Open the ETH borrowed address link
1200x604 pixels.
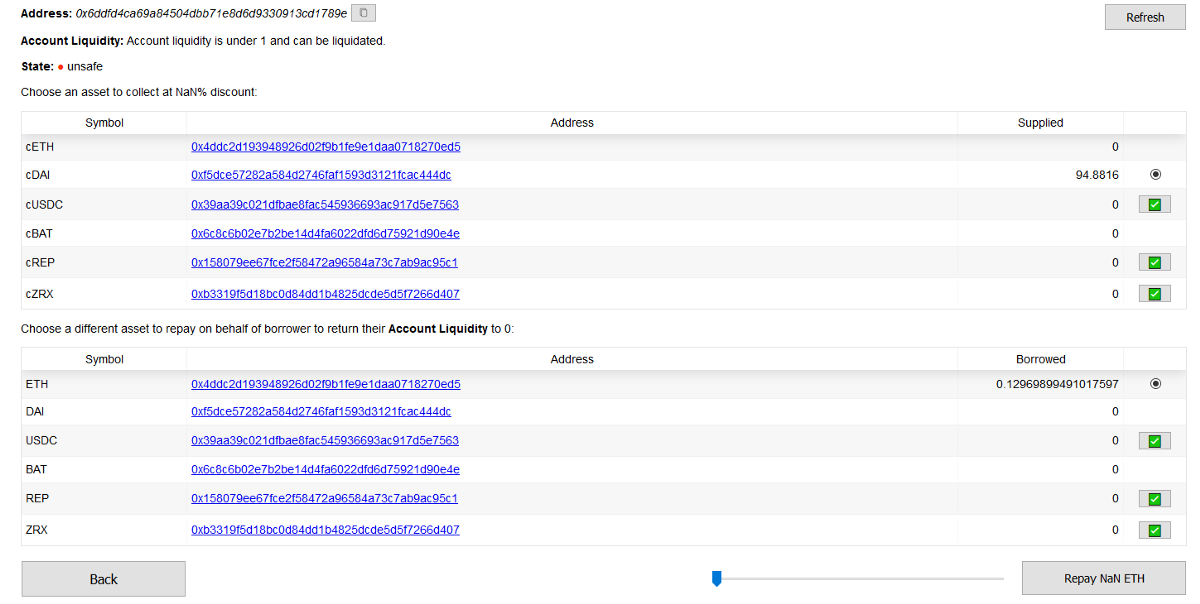(x=326, y=383)
